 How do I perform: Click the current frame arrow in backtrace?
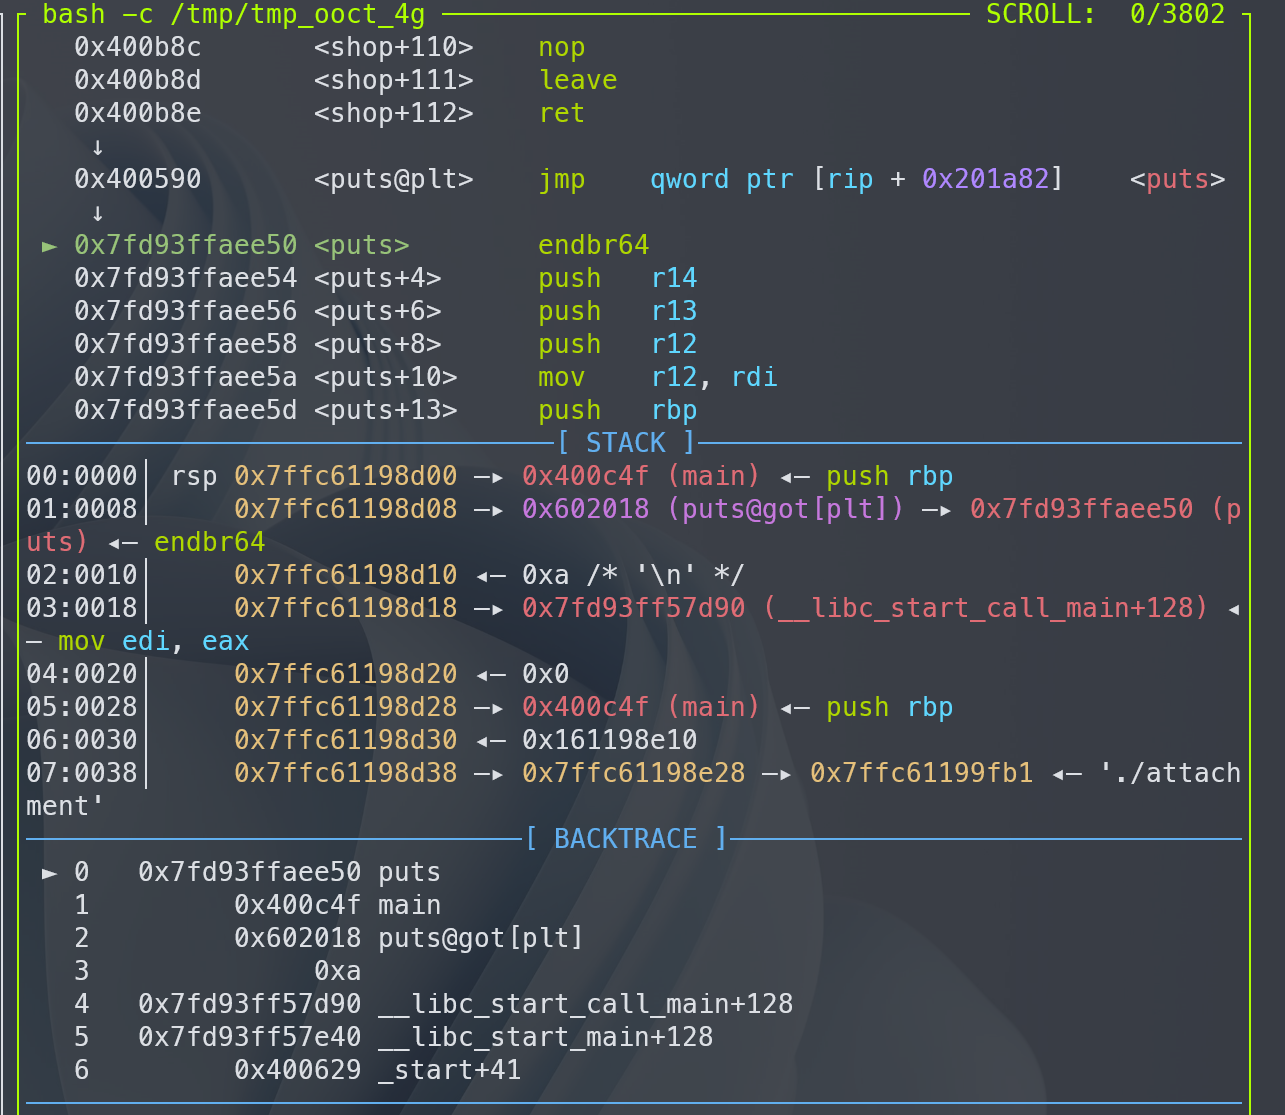[50, 872]
